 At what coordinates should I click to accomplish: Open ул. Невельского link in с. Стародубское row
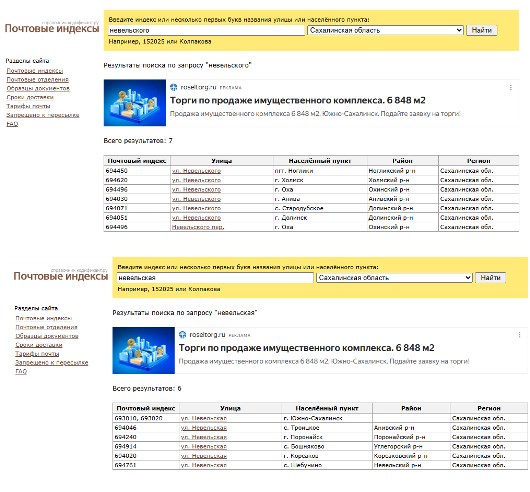tap(196, 208)
